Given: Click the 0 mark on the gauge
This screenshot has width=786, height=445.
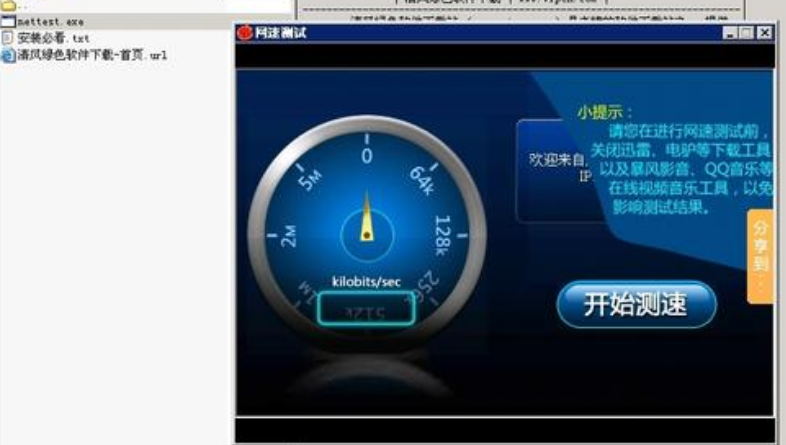Looking at the screenshot, I should pos(366,156).
